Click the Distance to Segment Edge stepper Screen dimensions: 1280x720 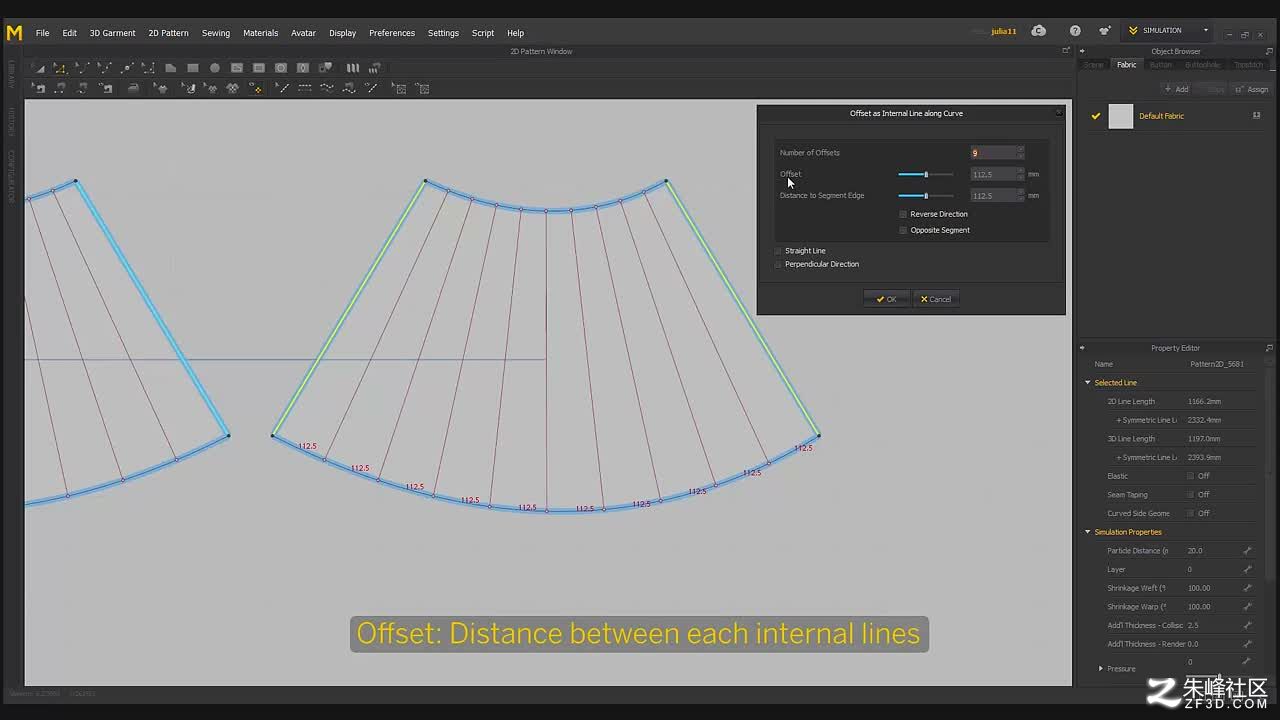[1020, 196]
